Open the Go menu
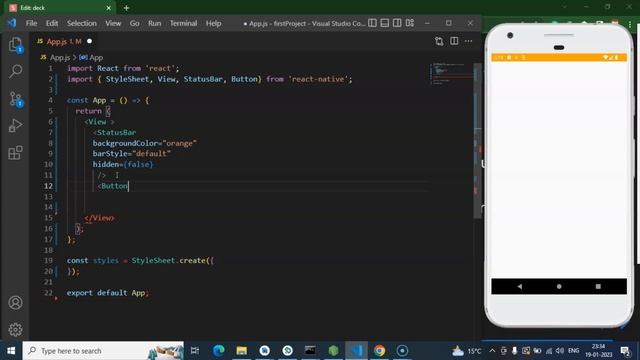 click(134, 23)
